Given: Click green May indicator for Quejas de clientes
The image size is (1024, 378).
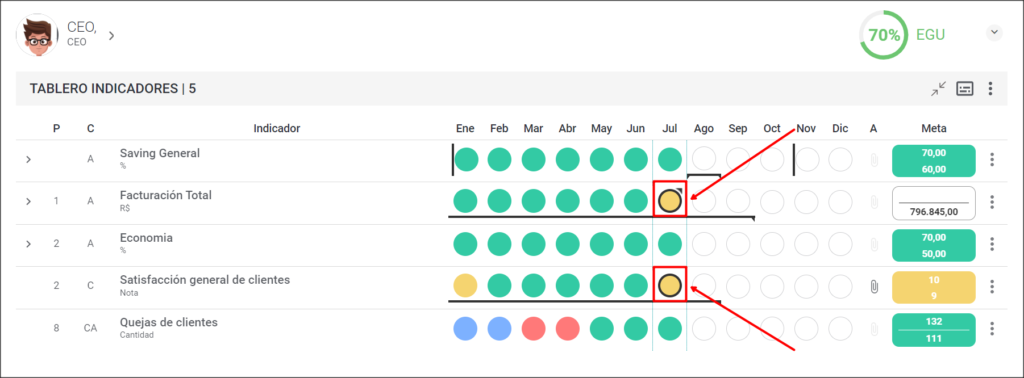Looking at the screenshot, I should (601, 328).
